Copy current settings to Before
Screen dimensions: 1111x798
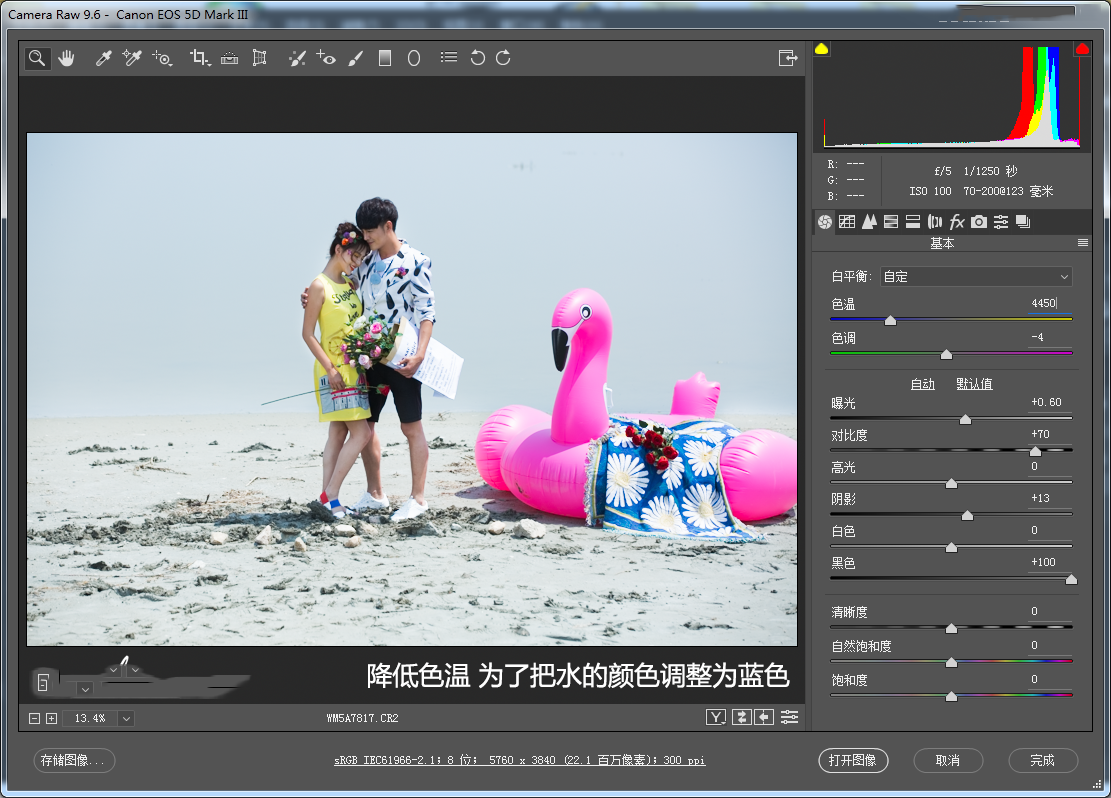764,717
